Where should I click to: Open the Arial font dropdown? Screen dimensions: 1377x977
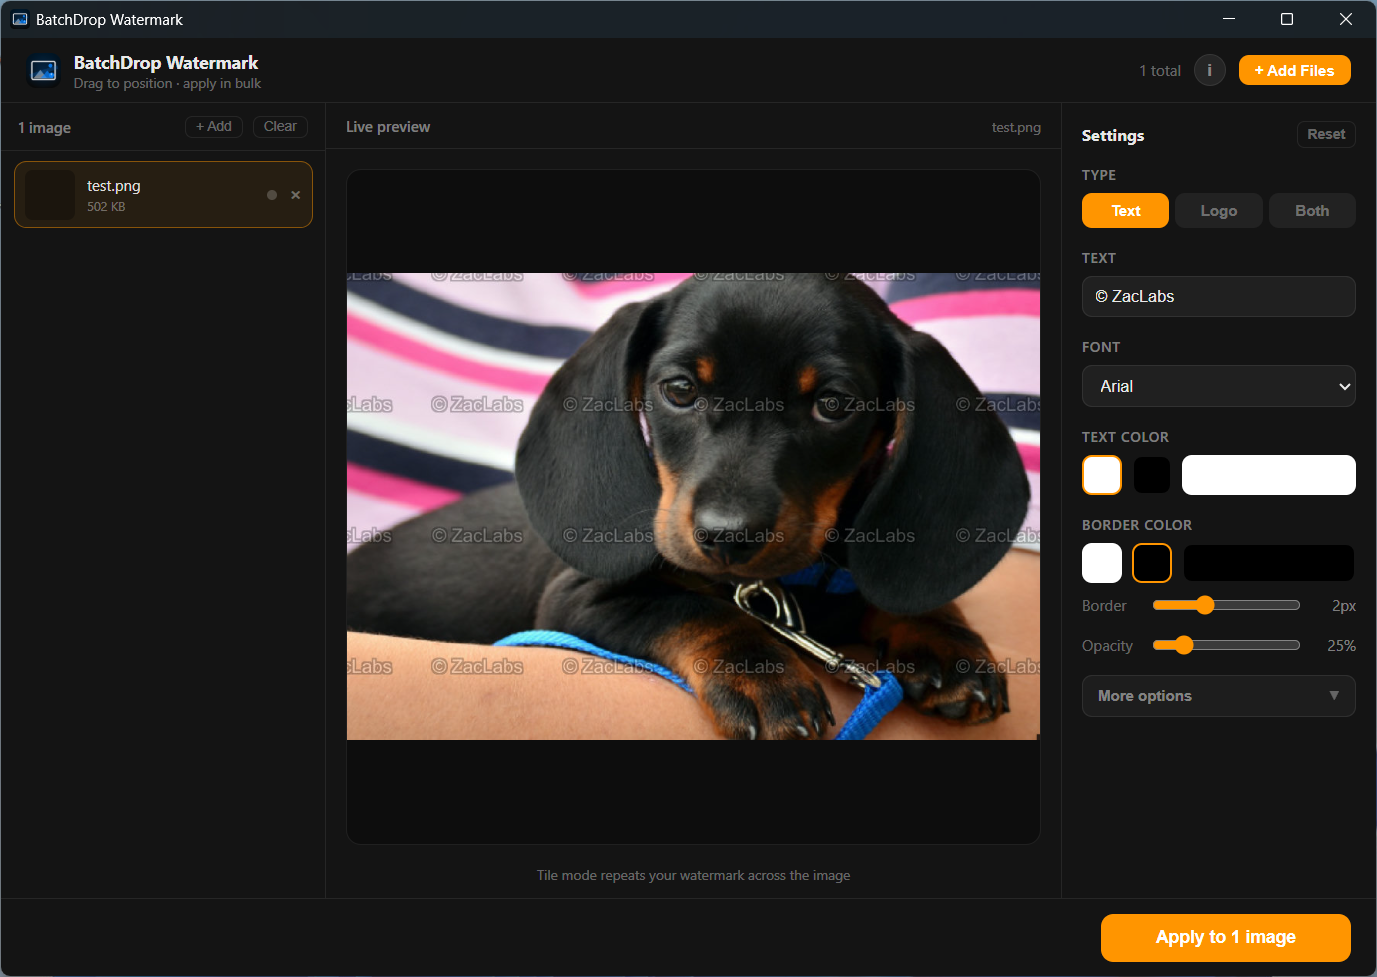[x=1219, y=386]
